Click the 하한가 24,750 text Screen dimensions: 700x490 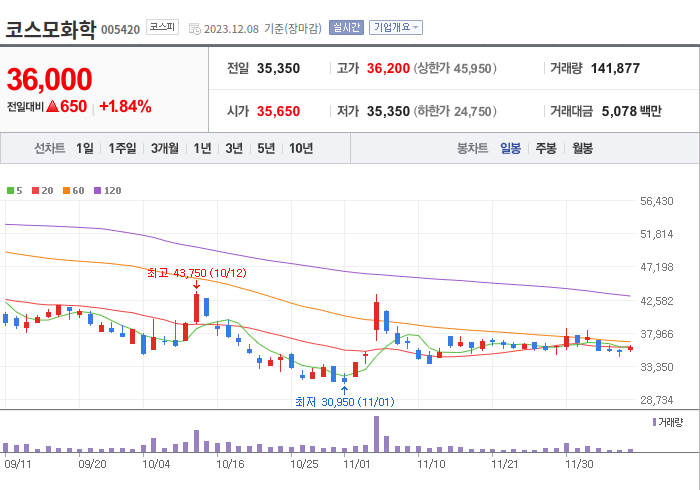[455, 111]
